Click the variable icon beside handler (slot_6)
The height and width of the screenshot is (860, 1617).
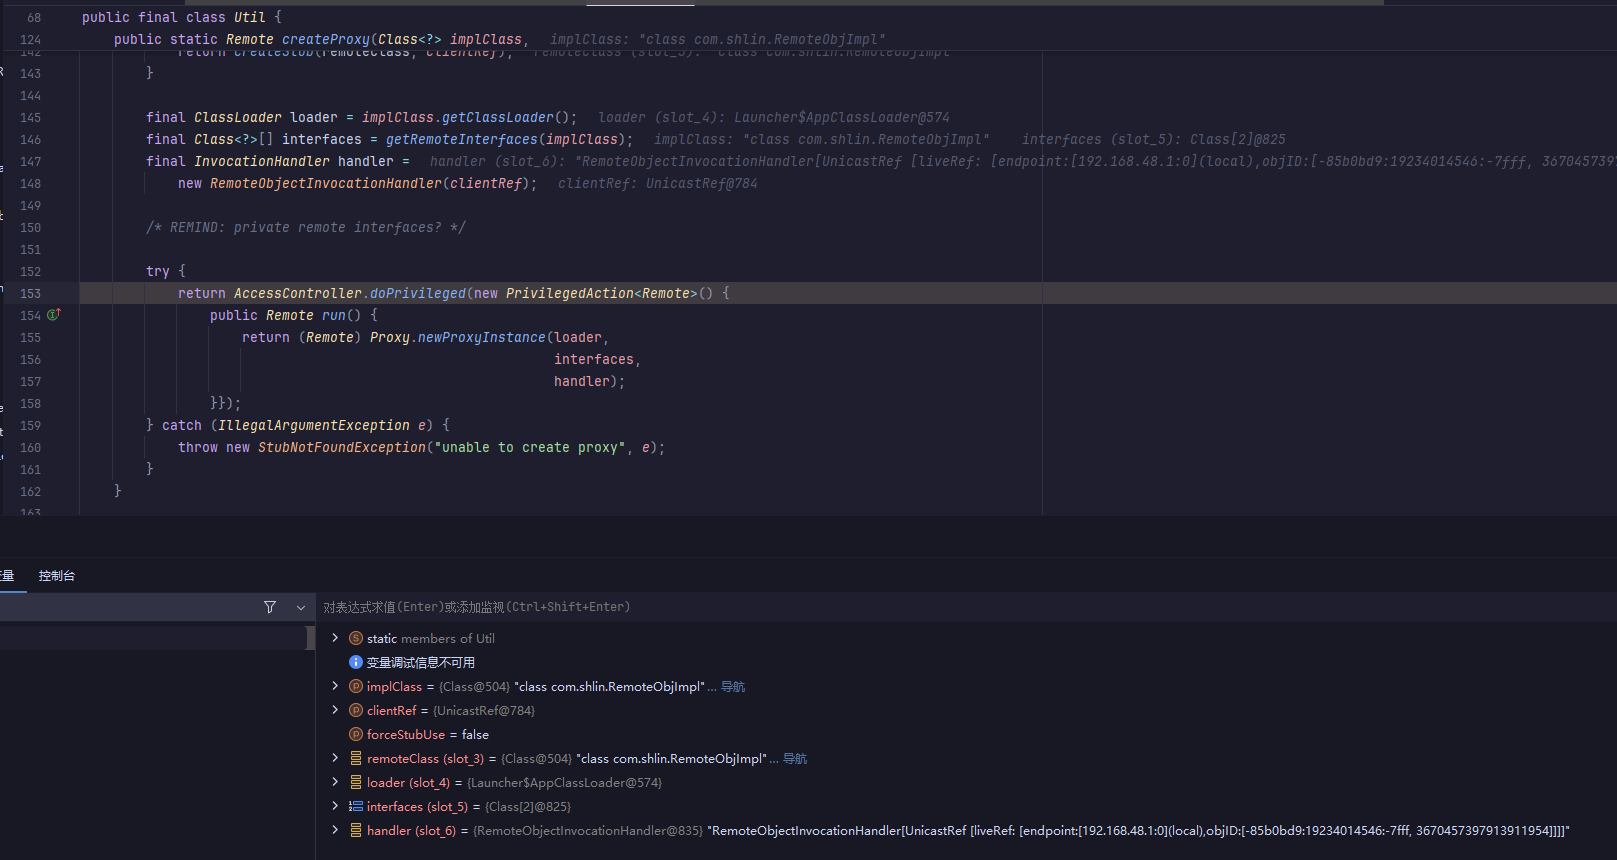[356, 830]
